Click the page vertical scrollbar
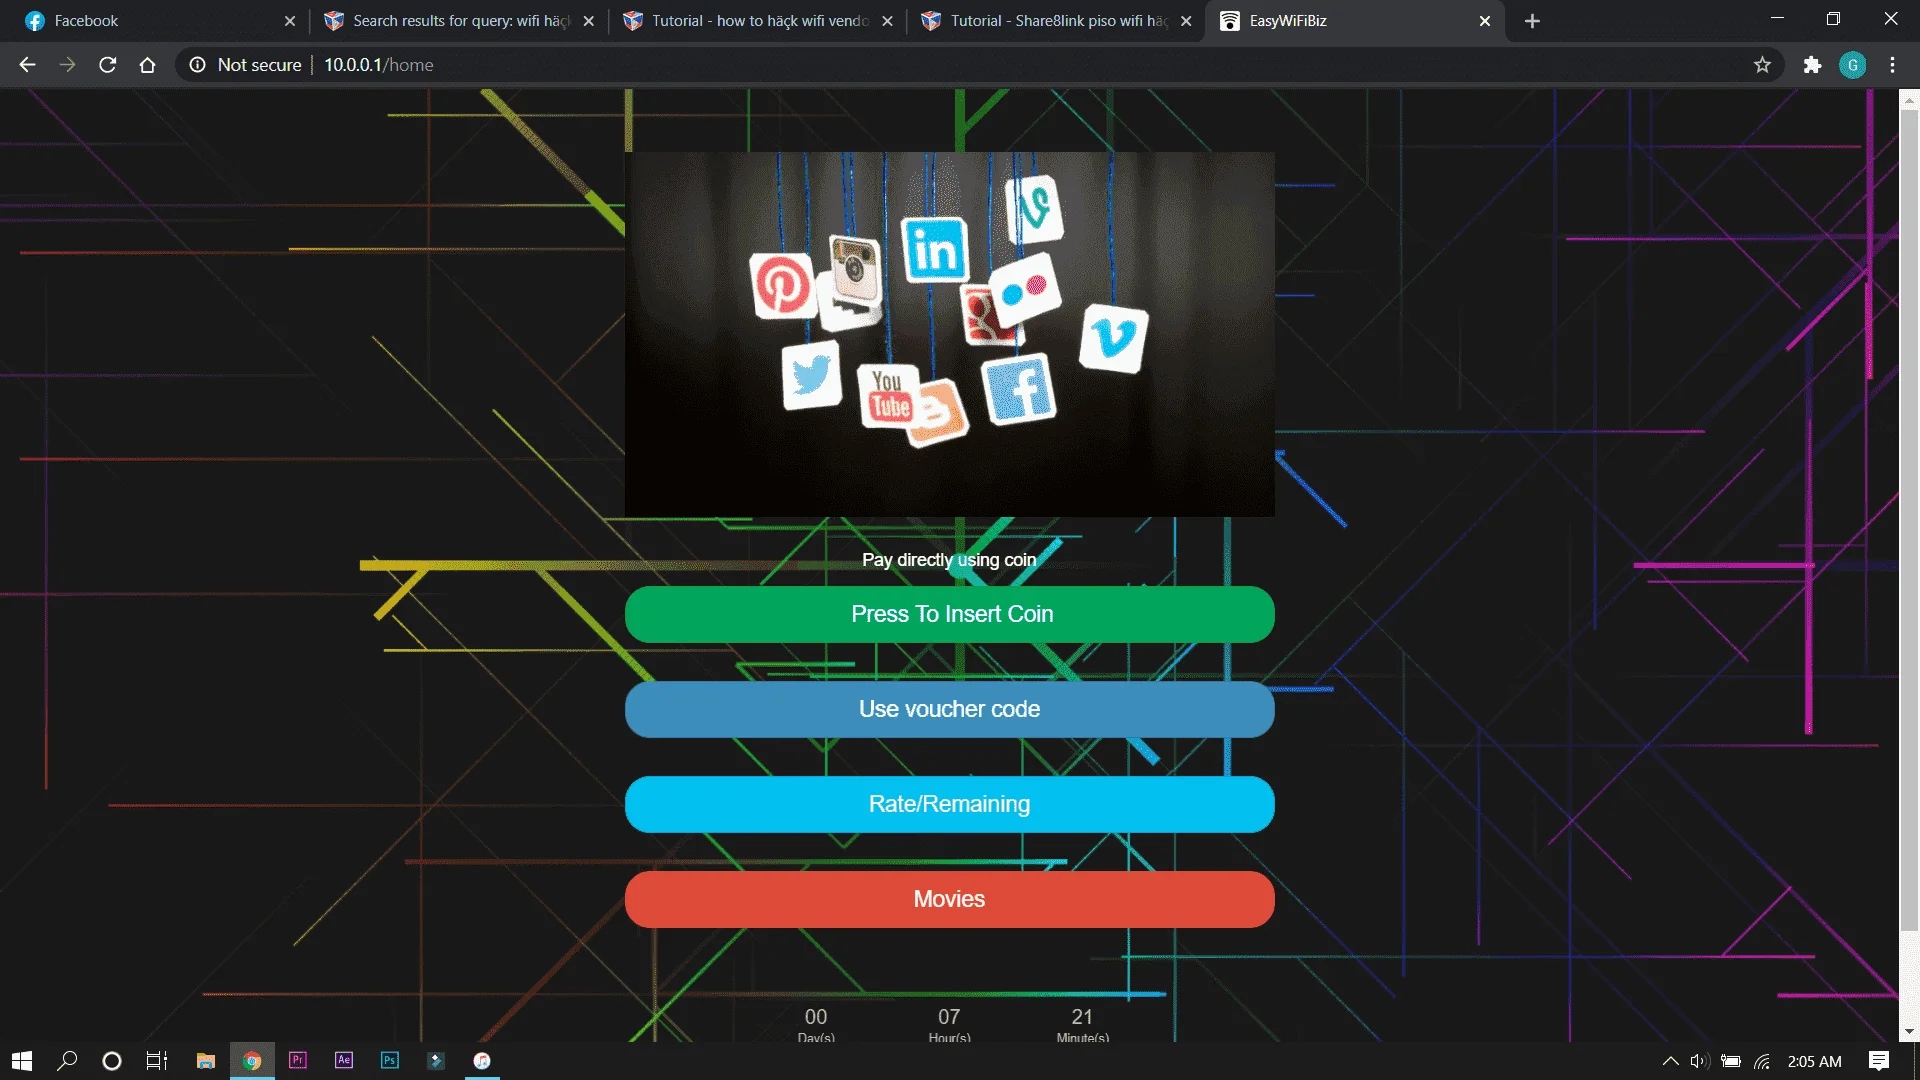 (1909, 520)
